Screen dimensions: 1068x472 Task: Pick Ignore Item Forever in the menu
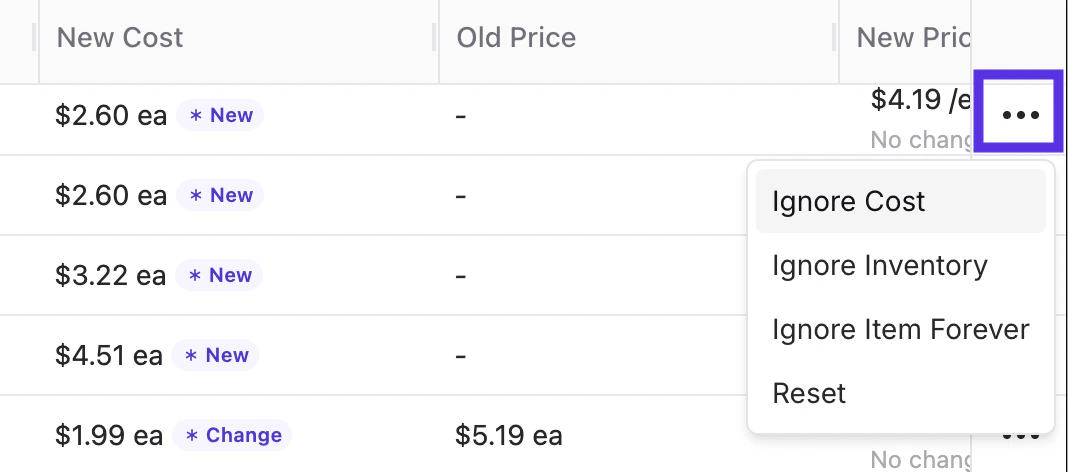[x=900, y=329]
